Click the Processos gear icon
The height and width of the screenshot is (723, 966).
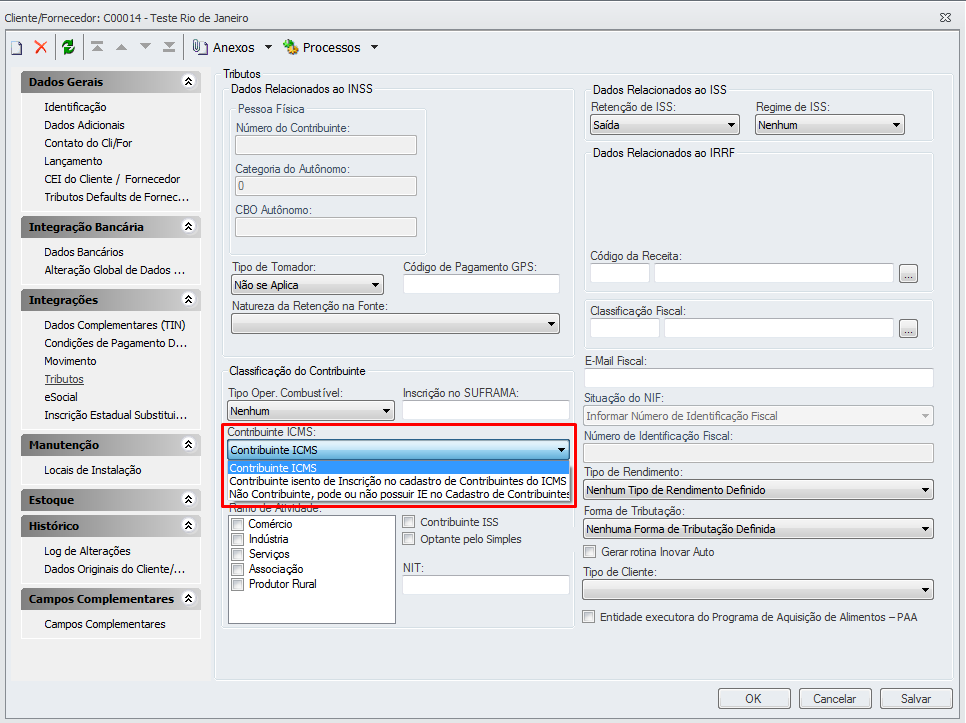pos(291,47)
